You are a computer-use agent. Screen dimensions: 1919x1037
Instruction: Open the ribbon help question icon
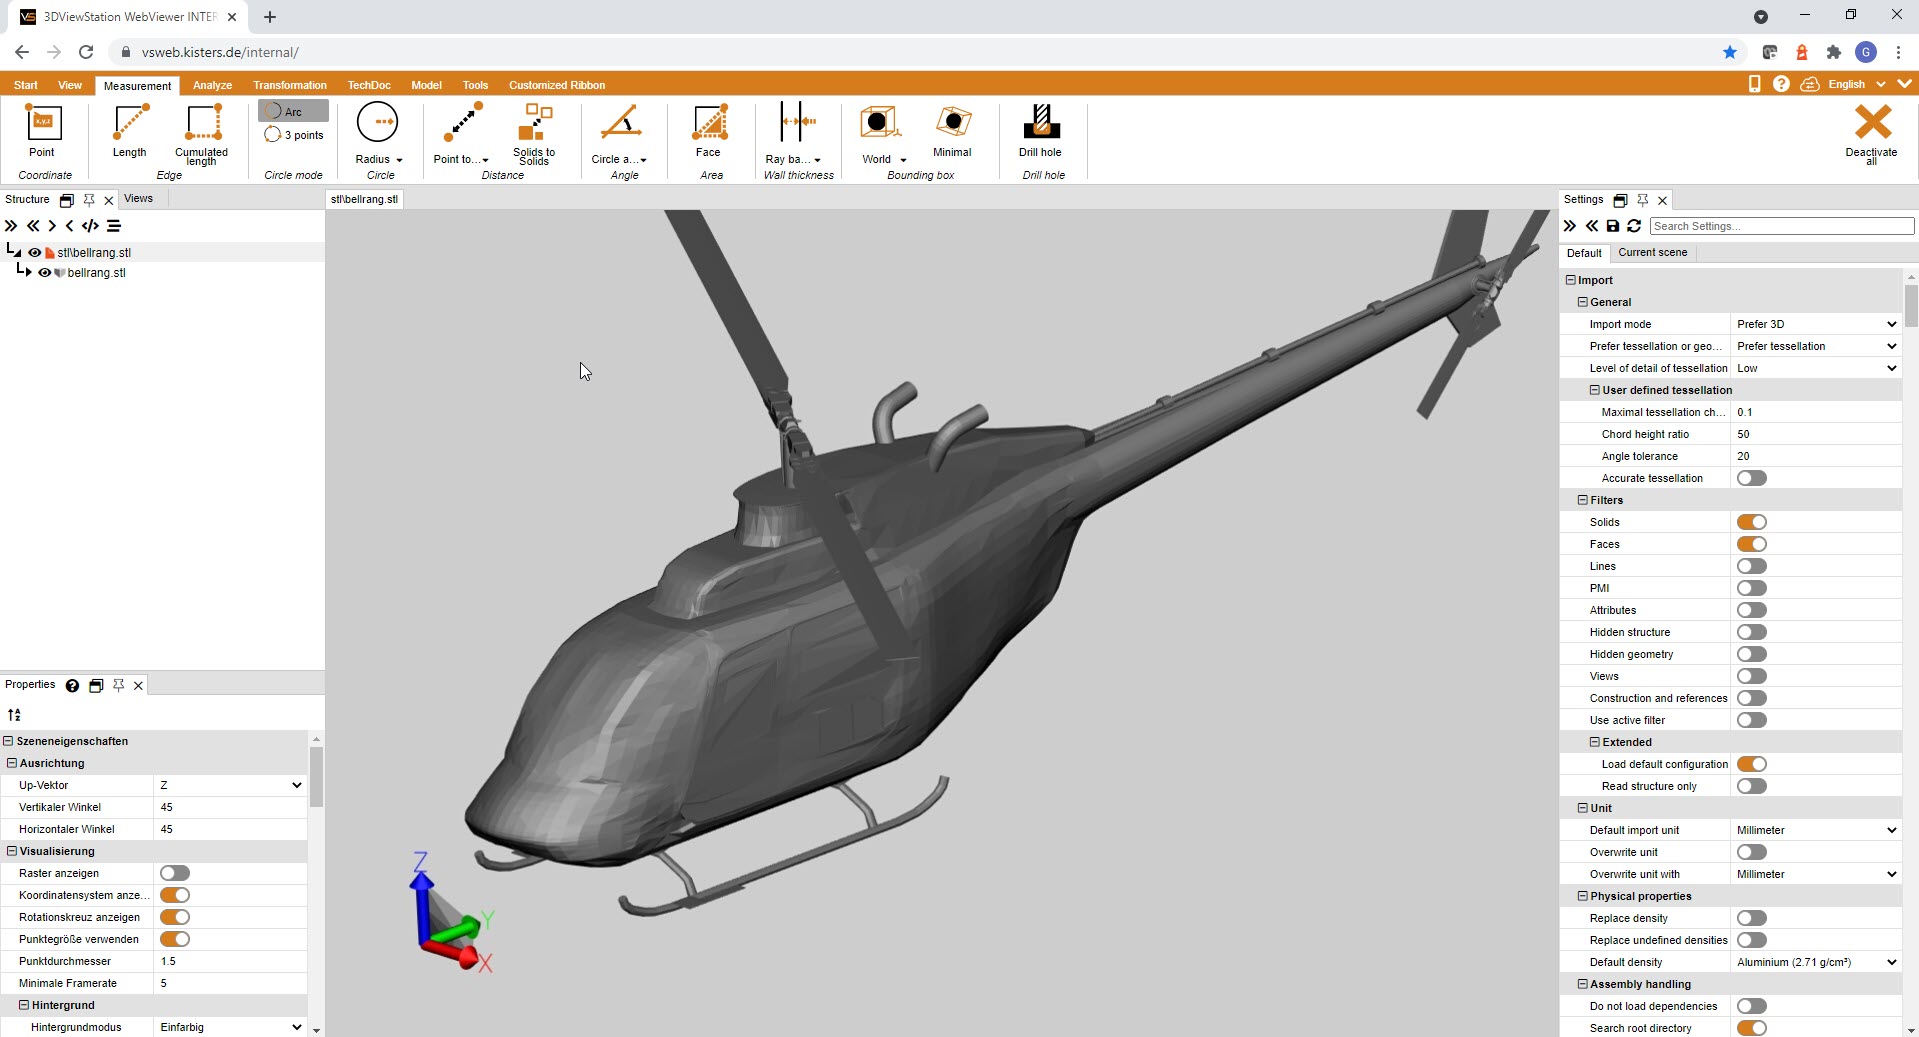point(1781,84)
